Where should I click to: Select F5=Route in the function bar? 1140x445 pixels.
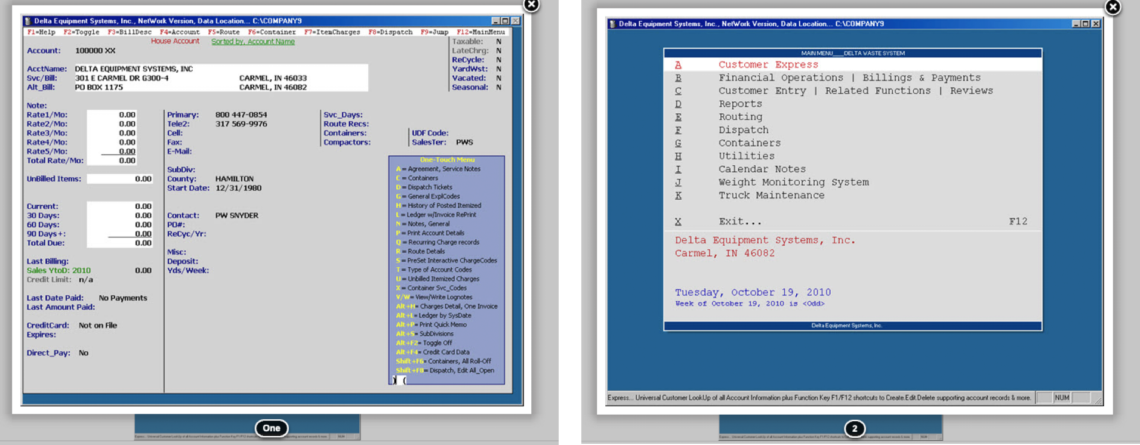(223, 33)
